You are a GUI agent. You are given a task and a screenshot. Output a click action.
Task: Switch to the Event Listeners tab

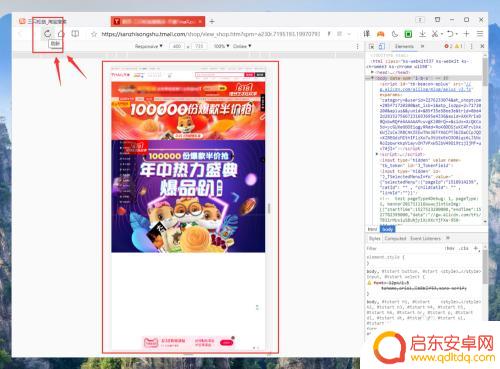pos(425,238)
